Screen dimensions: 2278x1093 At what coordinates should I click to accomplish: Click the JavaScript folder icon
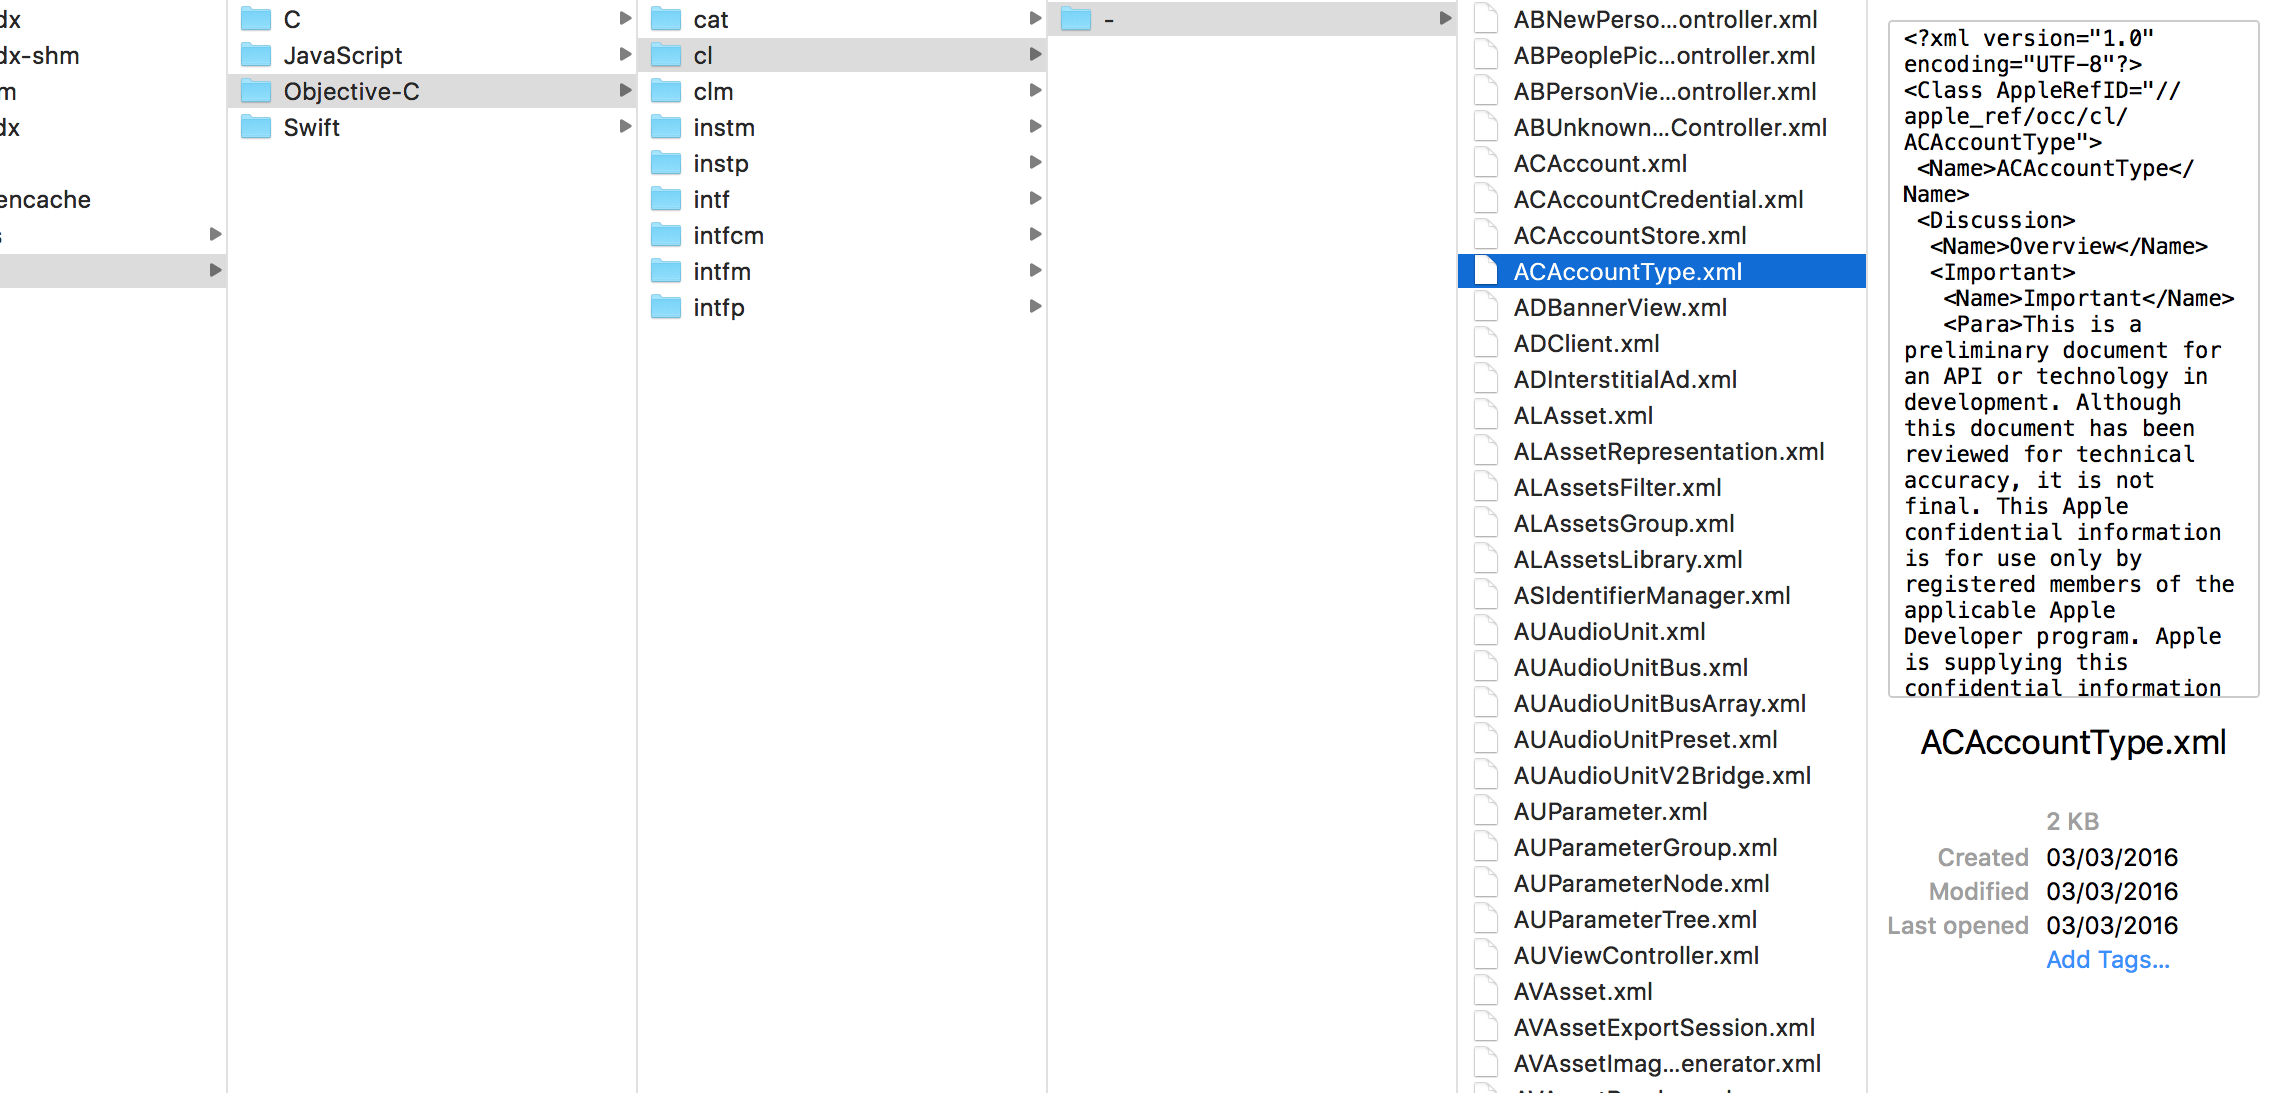tap(256, 55)
